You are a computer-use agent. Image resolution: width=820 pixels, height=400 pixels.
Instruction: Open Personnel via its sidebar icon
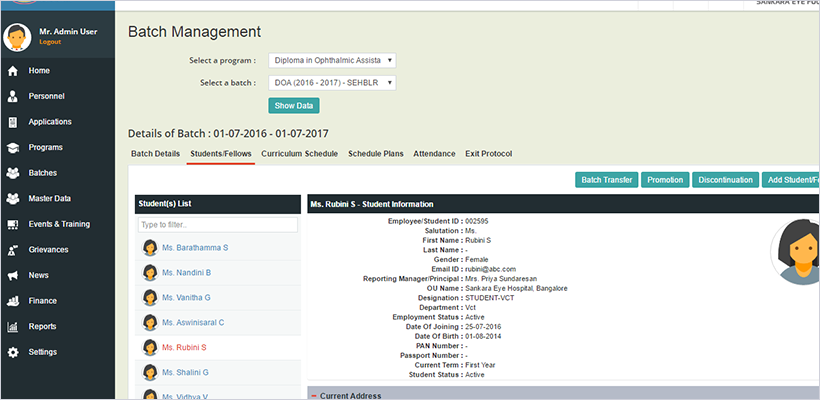coord(13,97)
